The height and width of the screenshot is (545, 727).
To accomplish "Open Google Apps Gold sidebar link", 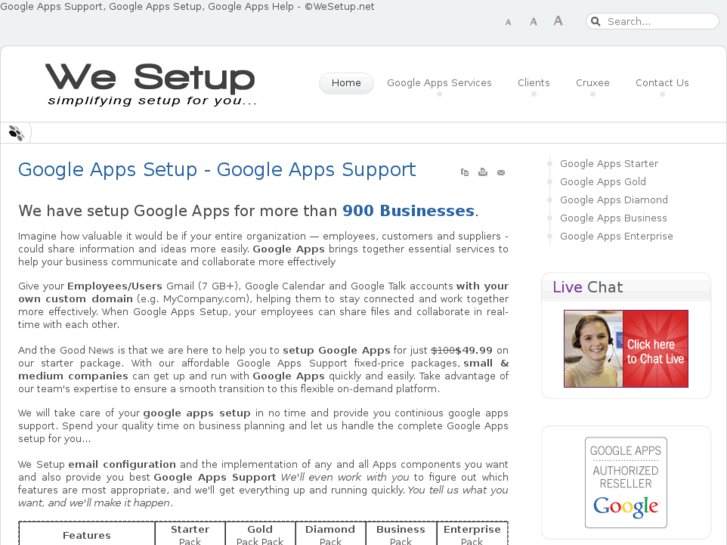I will [603, 182].
